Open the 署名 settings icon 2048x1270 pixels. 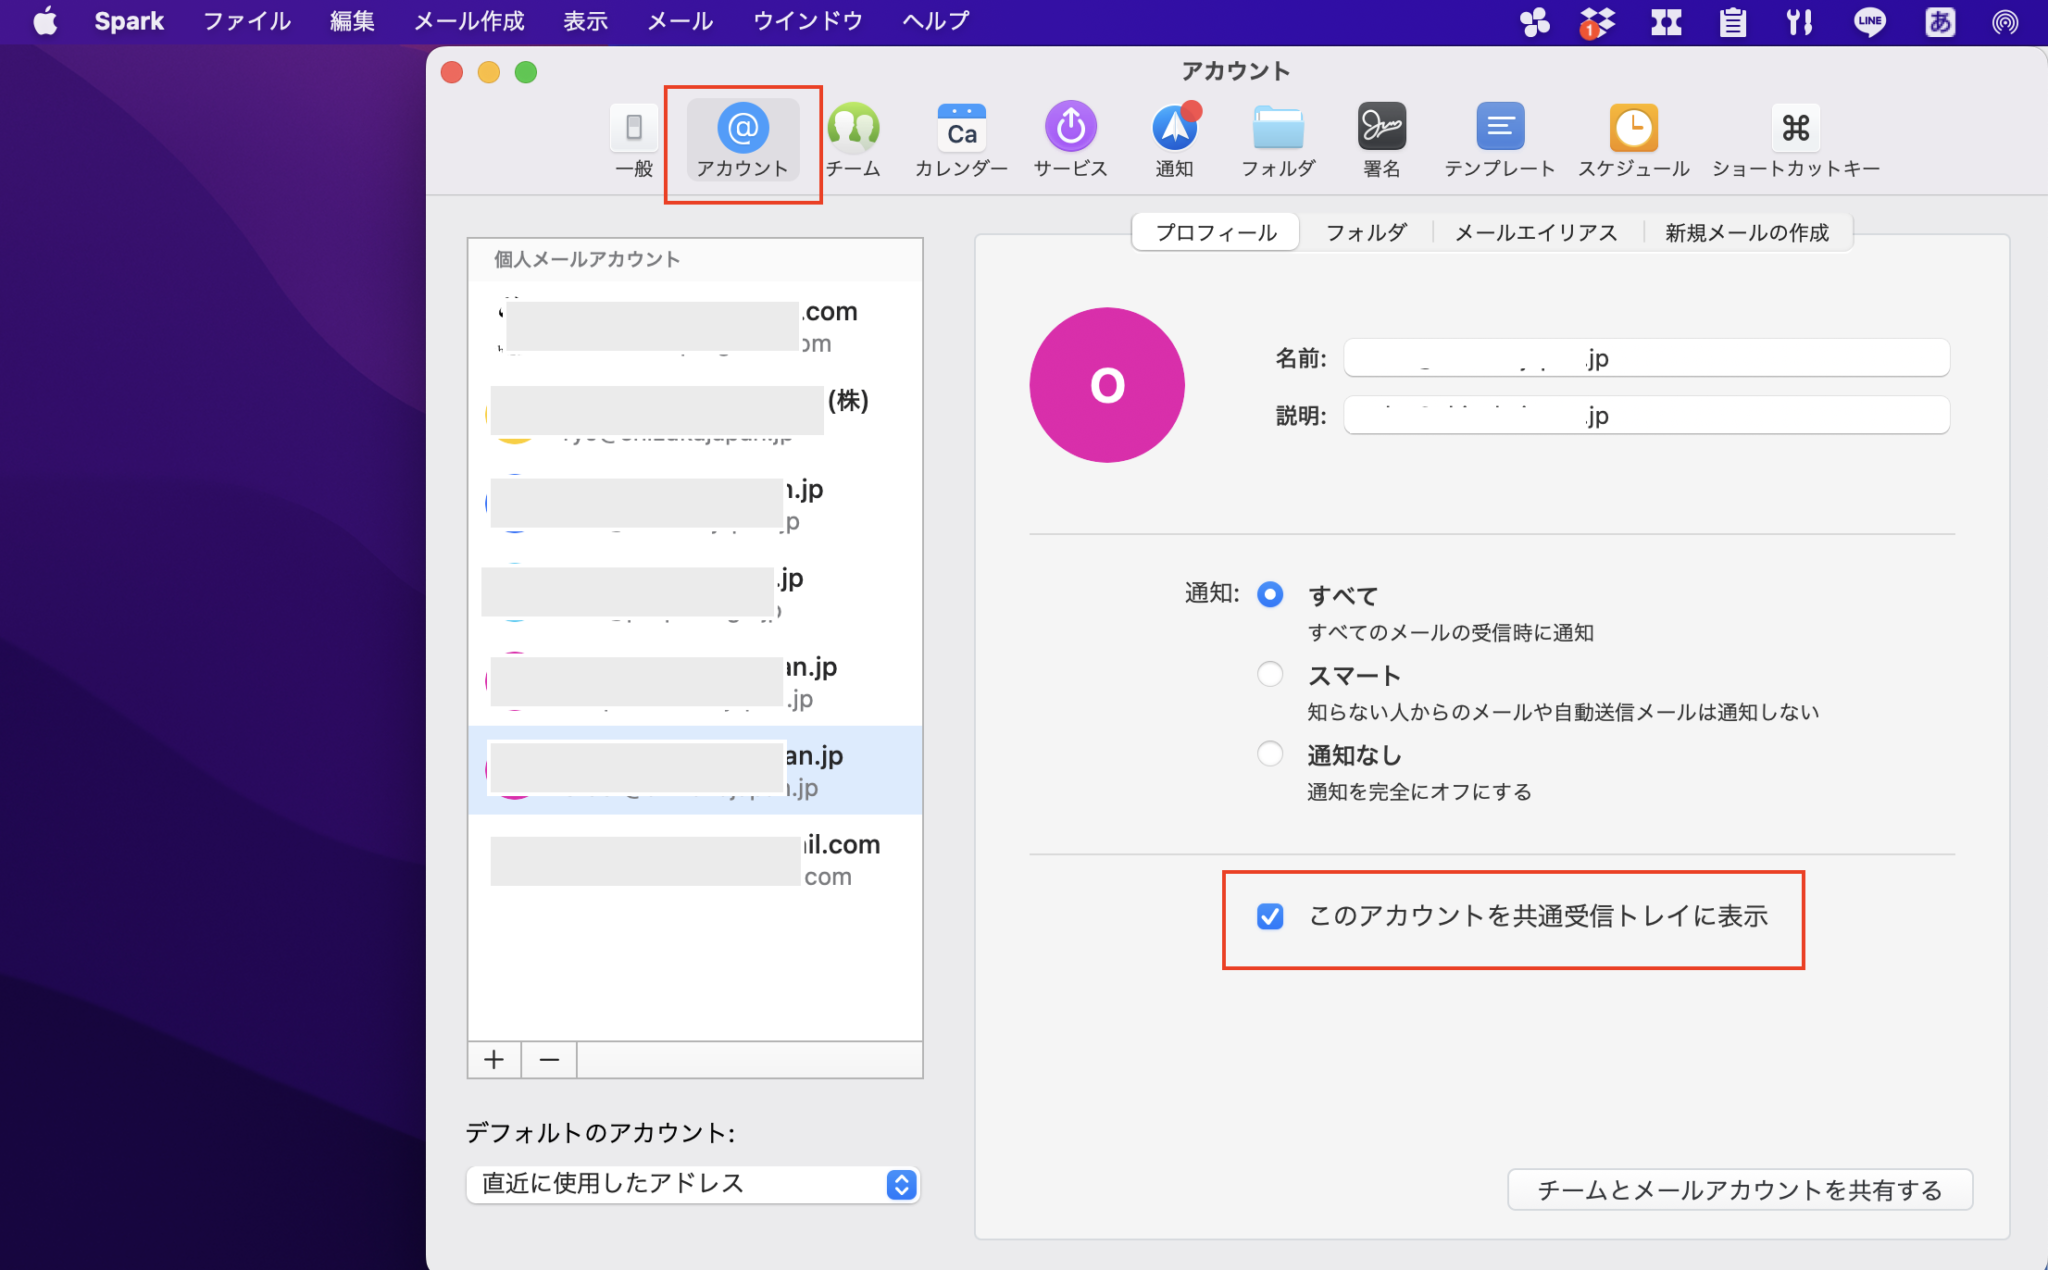(1380, 140)
